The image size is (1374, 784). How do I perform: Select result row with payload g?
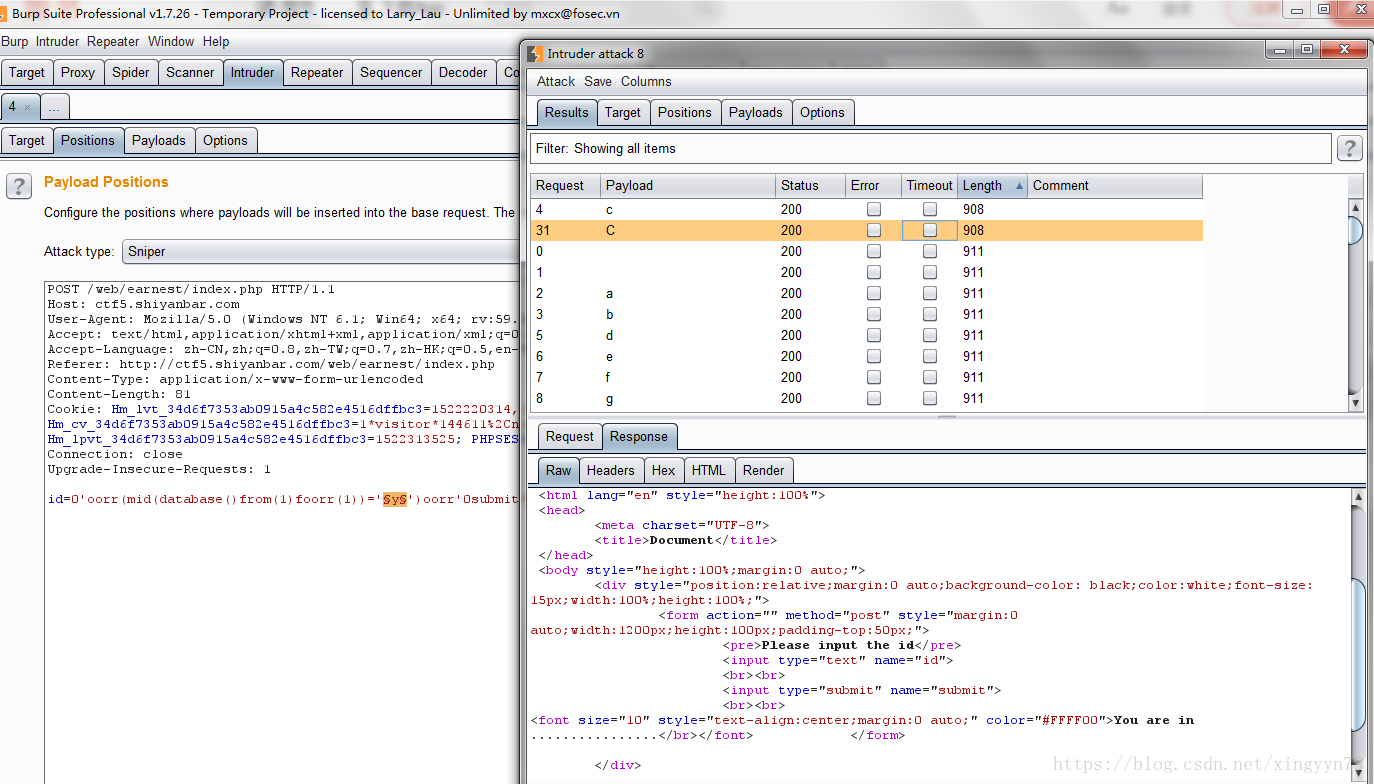tap(866, 398)
